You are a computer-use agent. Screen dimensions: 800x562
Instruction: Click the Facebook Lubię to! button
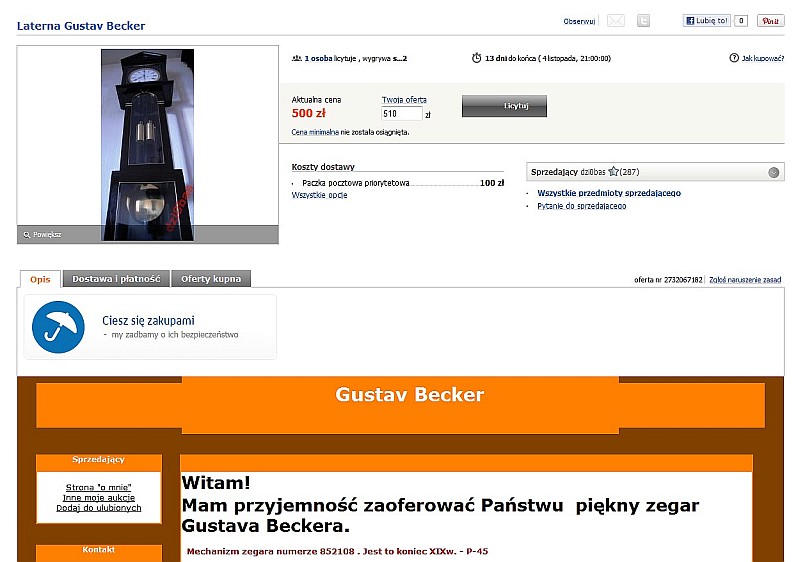point(707,21)
